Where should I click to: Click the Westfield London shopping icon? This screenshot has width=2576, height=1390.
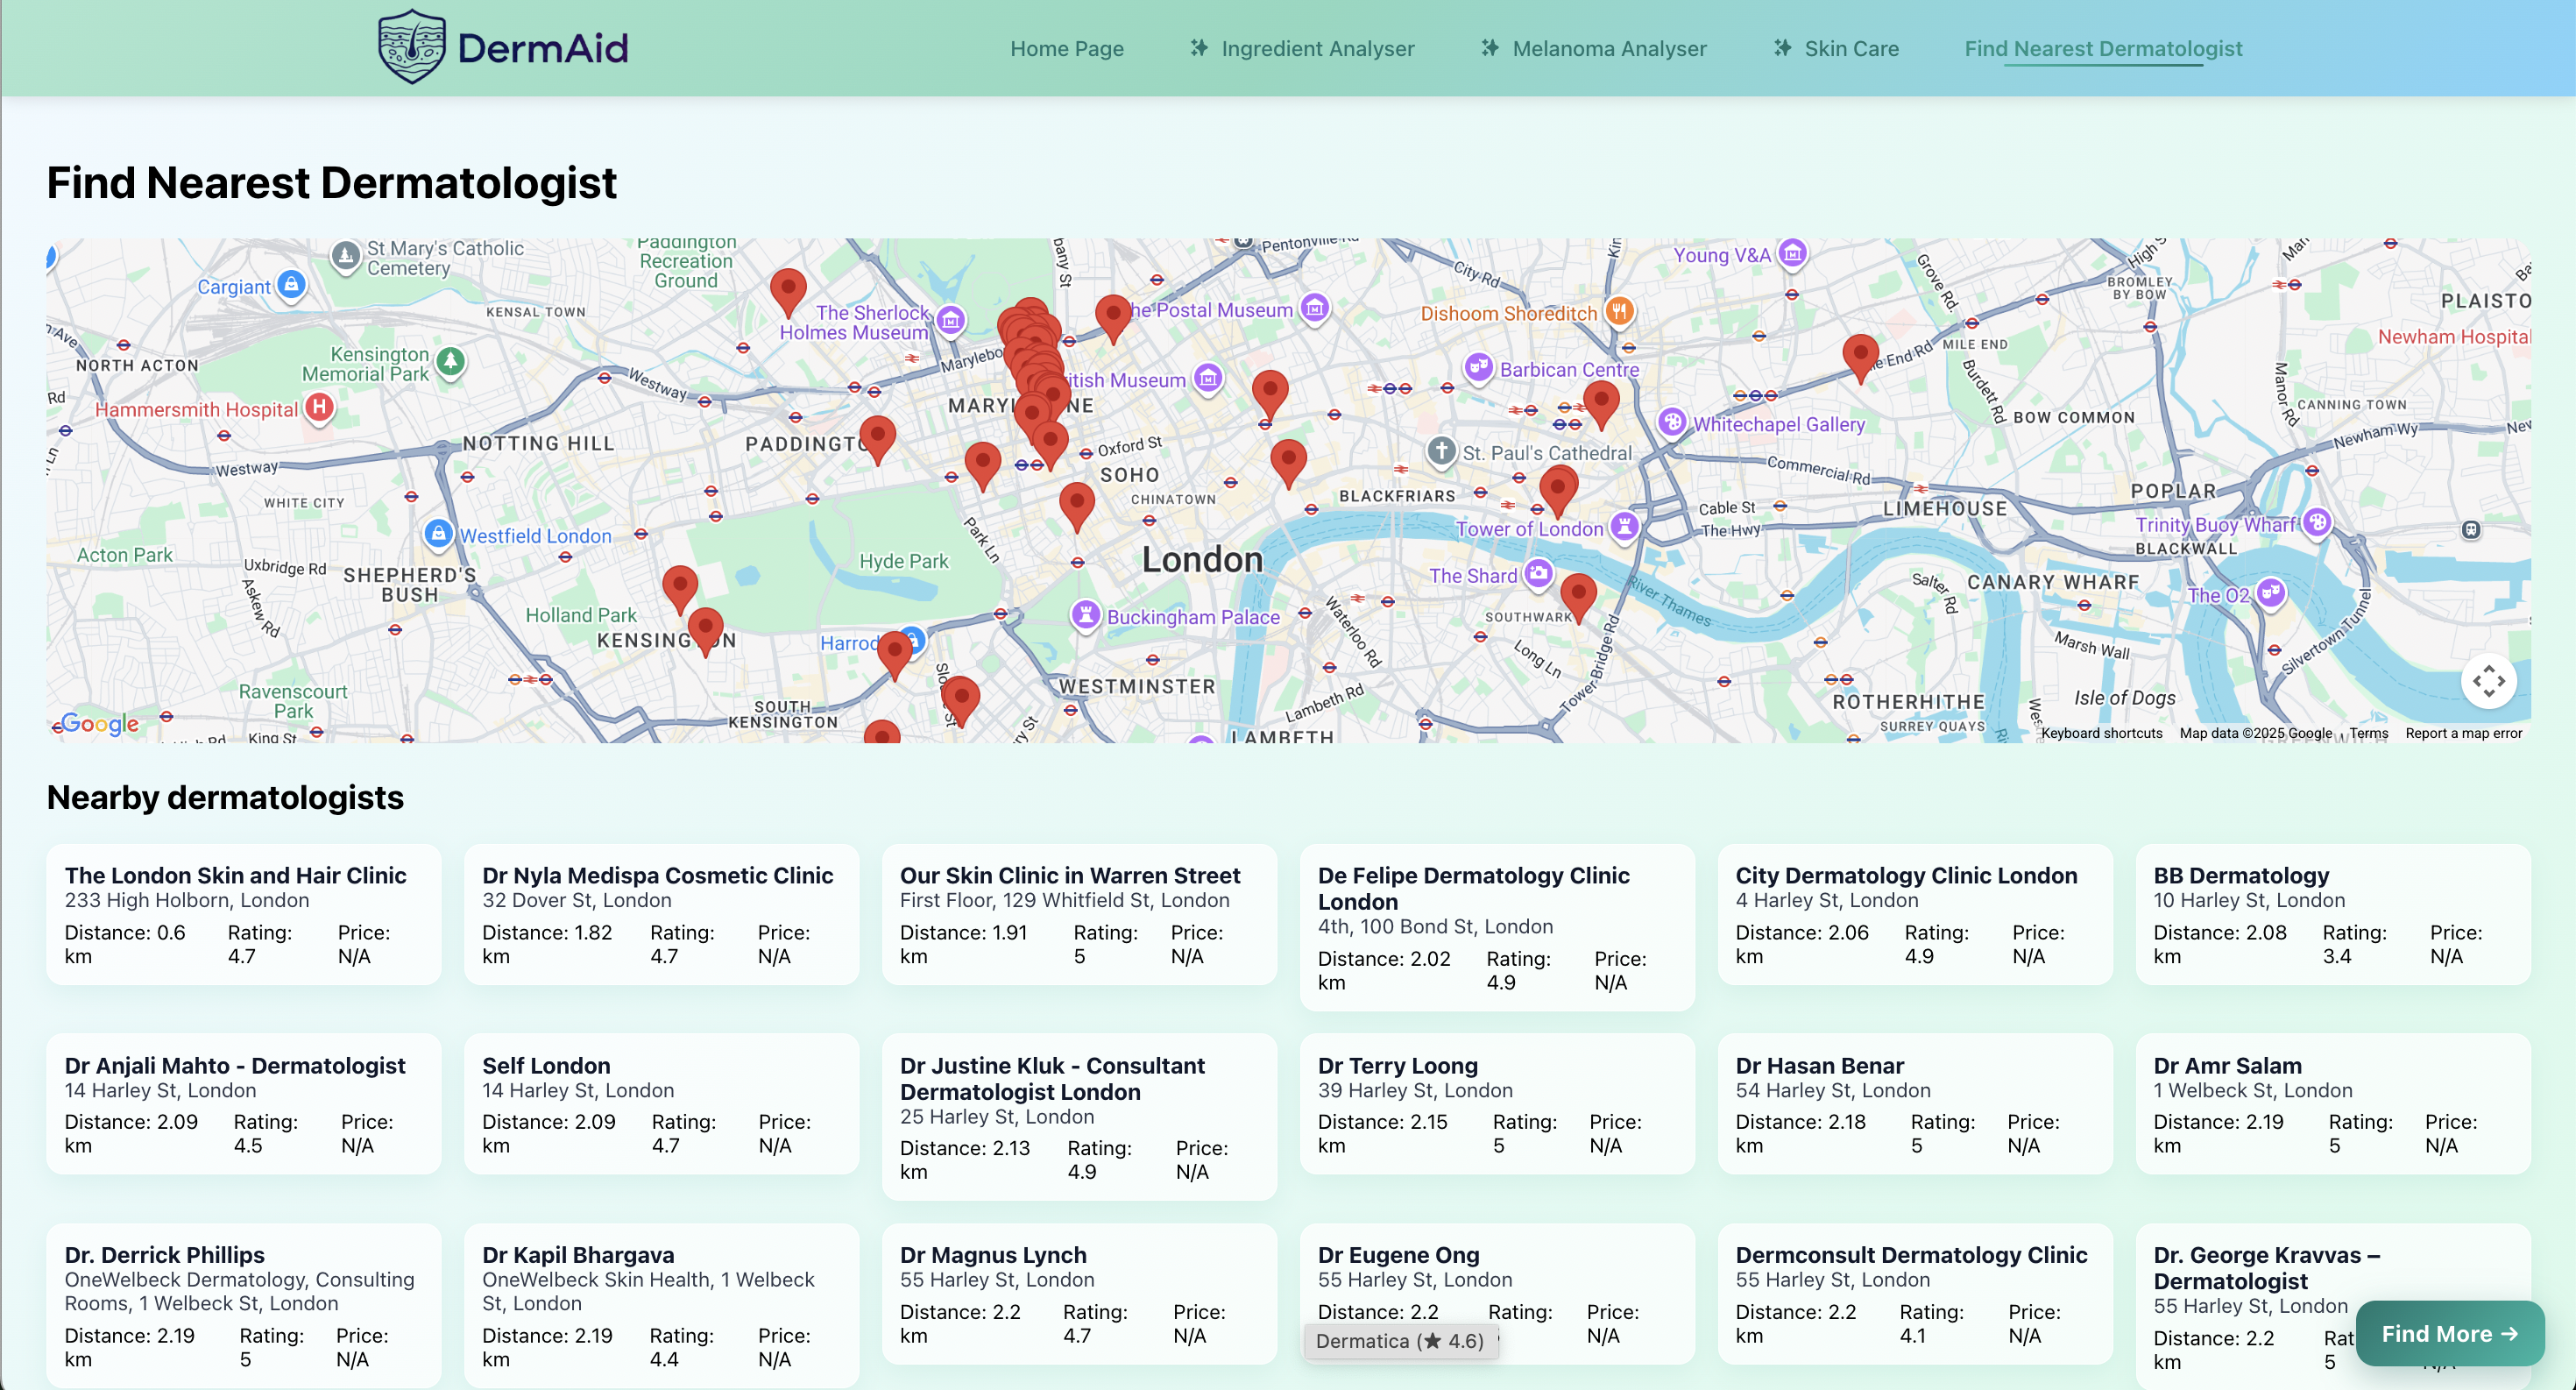[438, 534]
